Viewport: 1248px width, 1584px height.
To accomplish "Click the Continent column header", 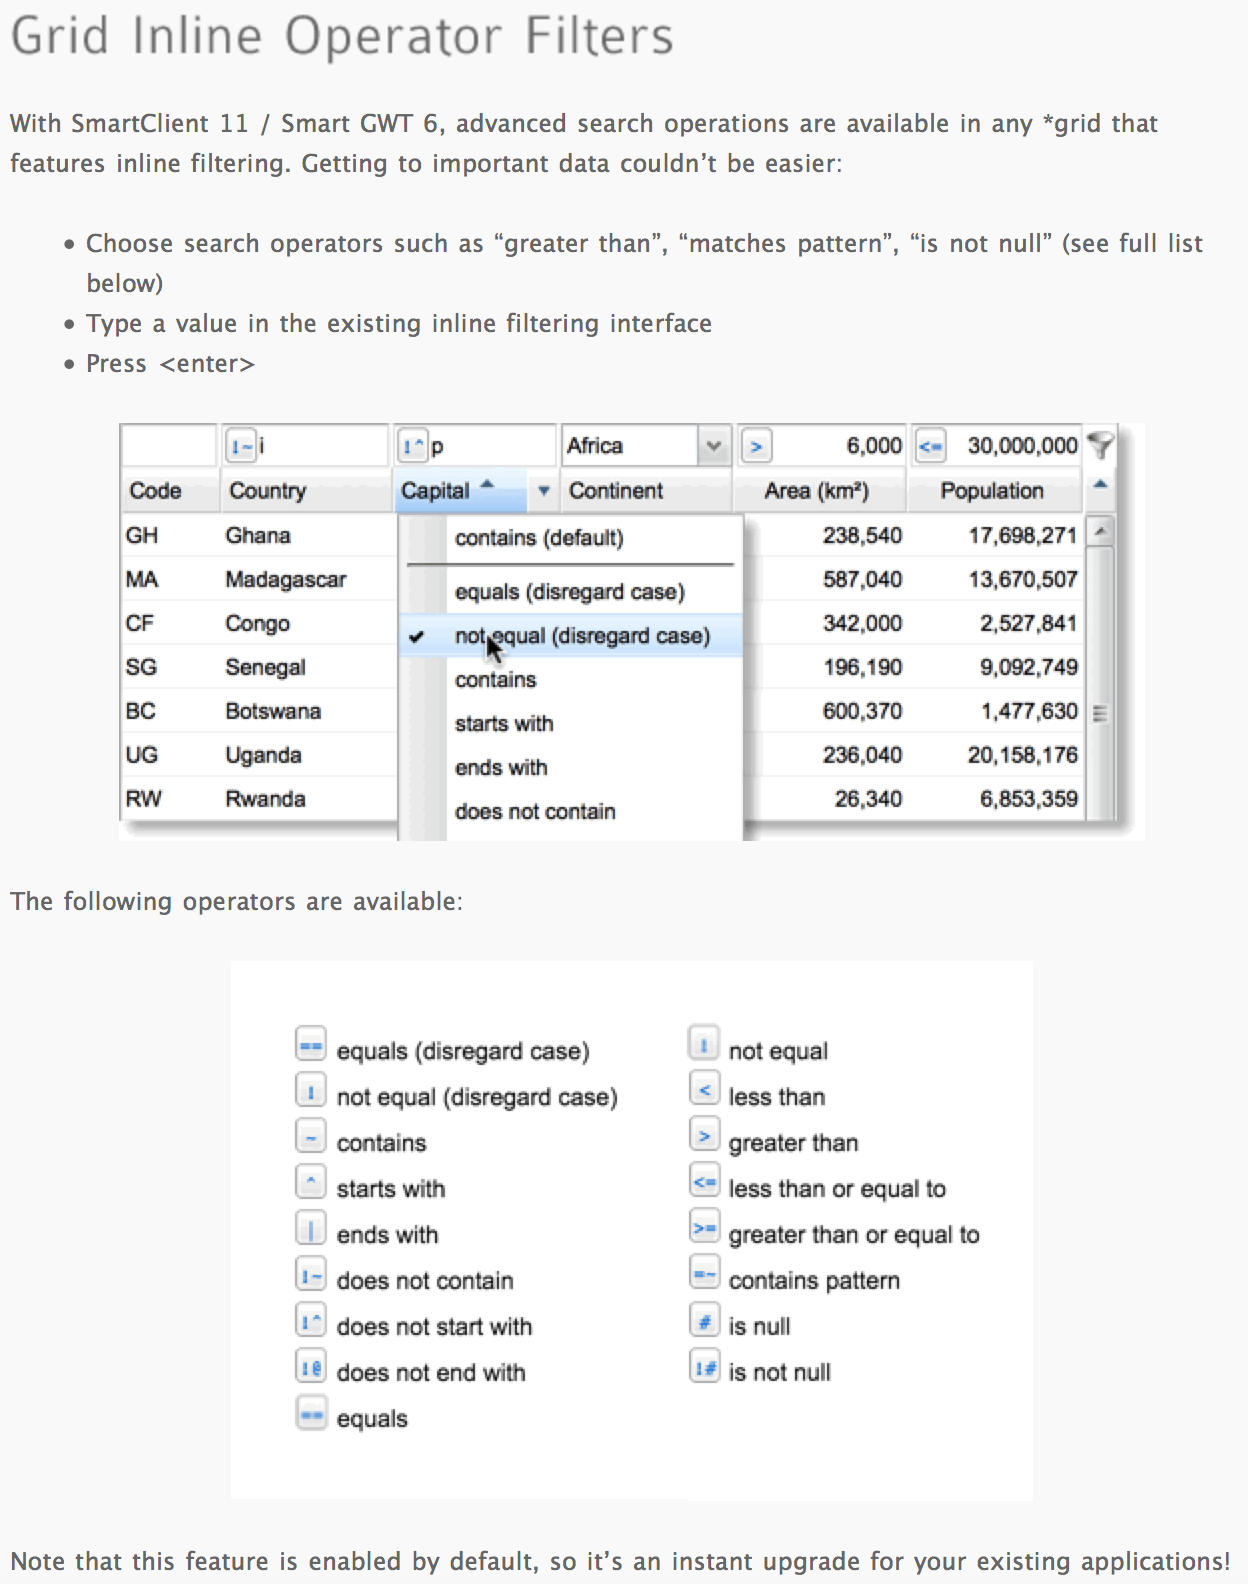I will [x=646, y=491].
